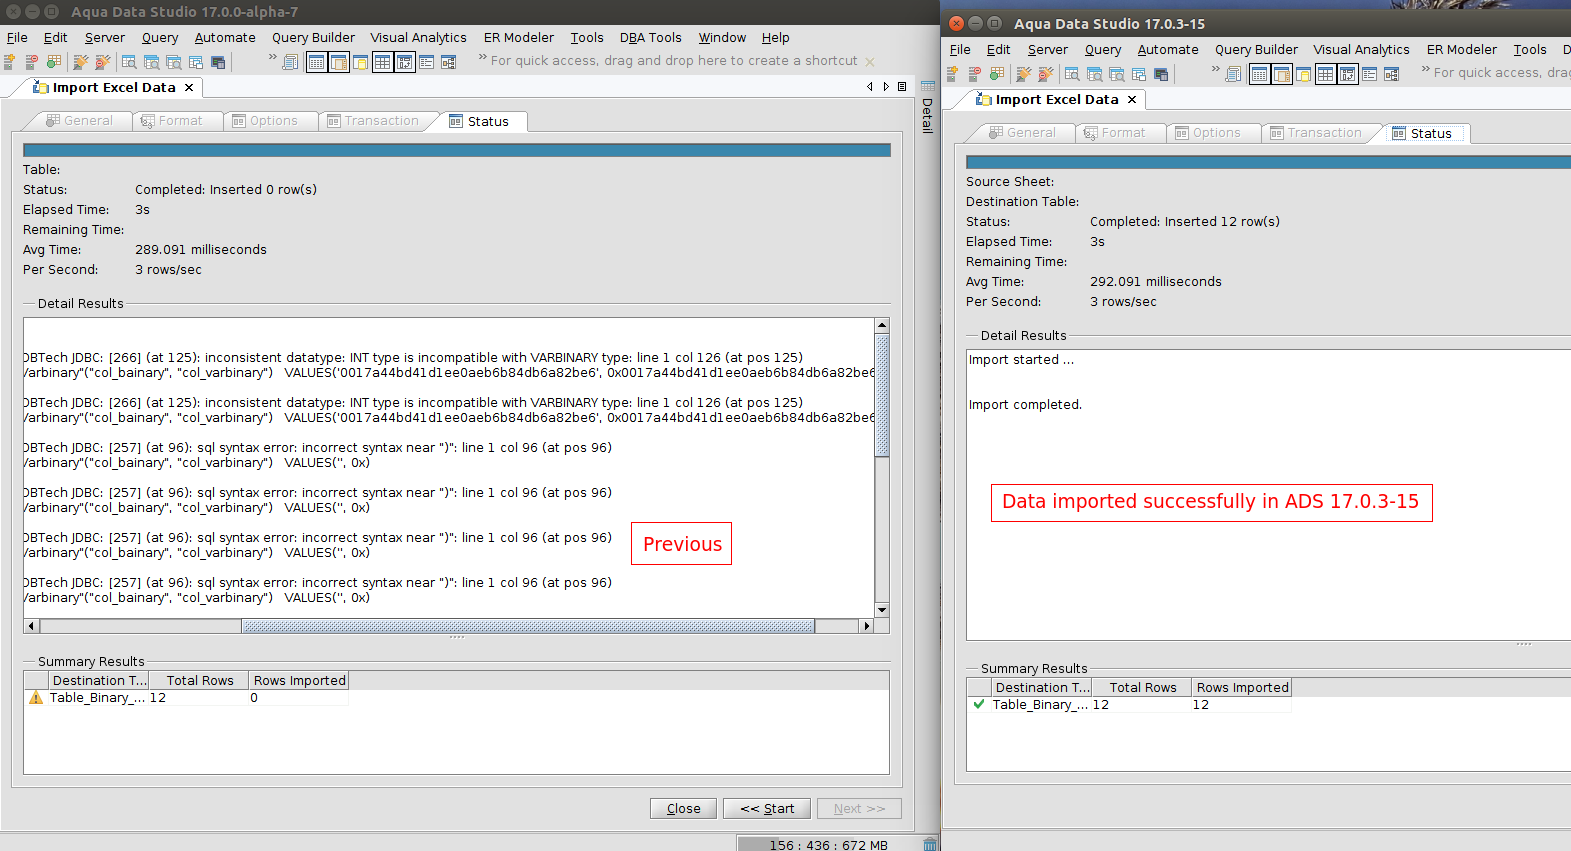Image resolution: width=1571 pixels, height=851 pixels.
Task: Click the register server icon in 17.0.3-15 window toolbar
Action: pos(952,74)
